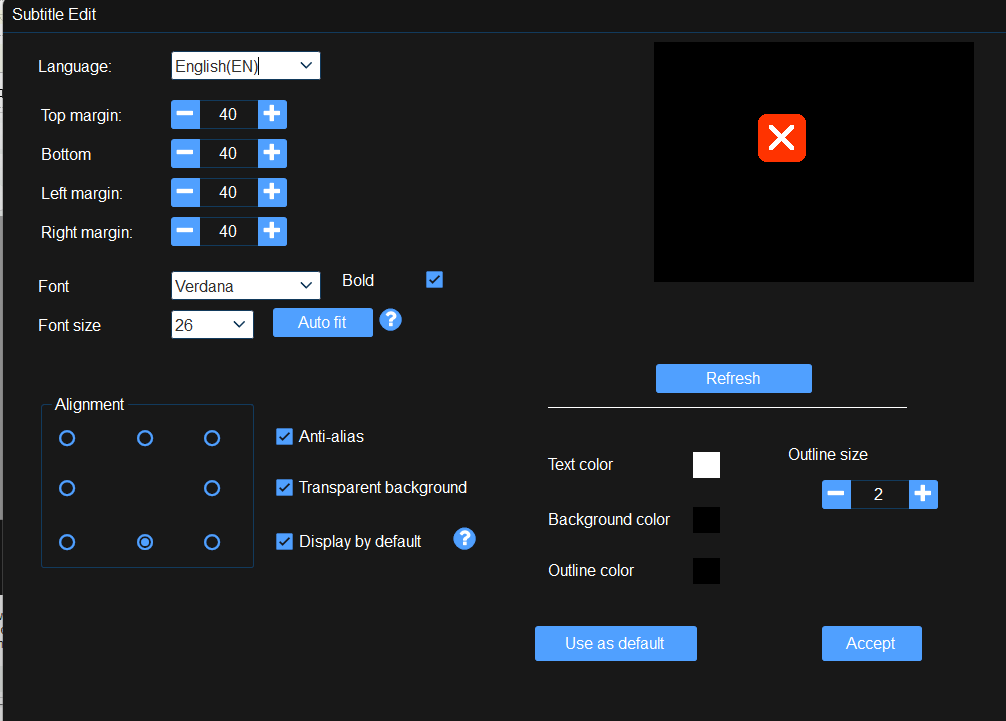Uncheck the Bold checkbox
This screenshot has height=721, width=1006.
pos(434,280)
